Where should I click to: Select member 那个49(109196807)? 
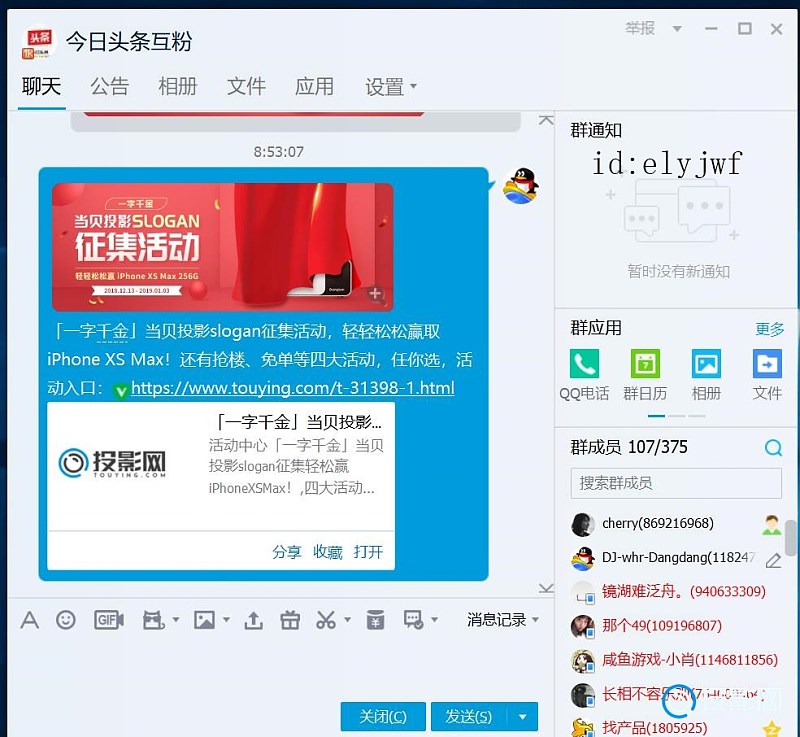pos(676,626)
